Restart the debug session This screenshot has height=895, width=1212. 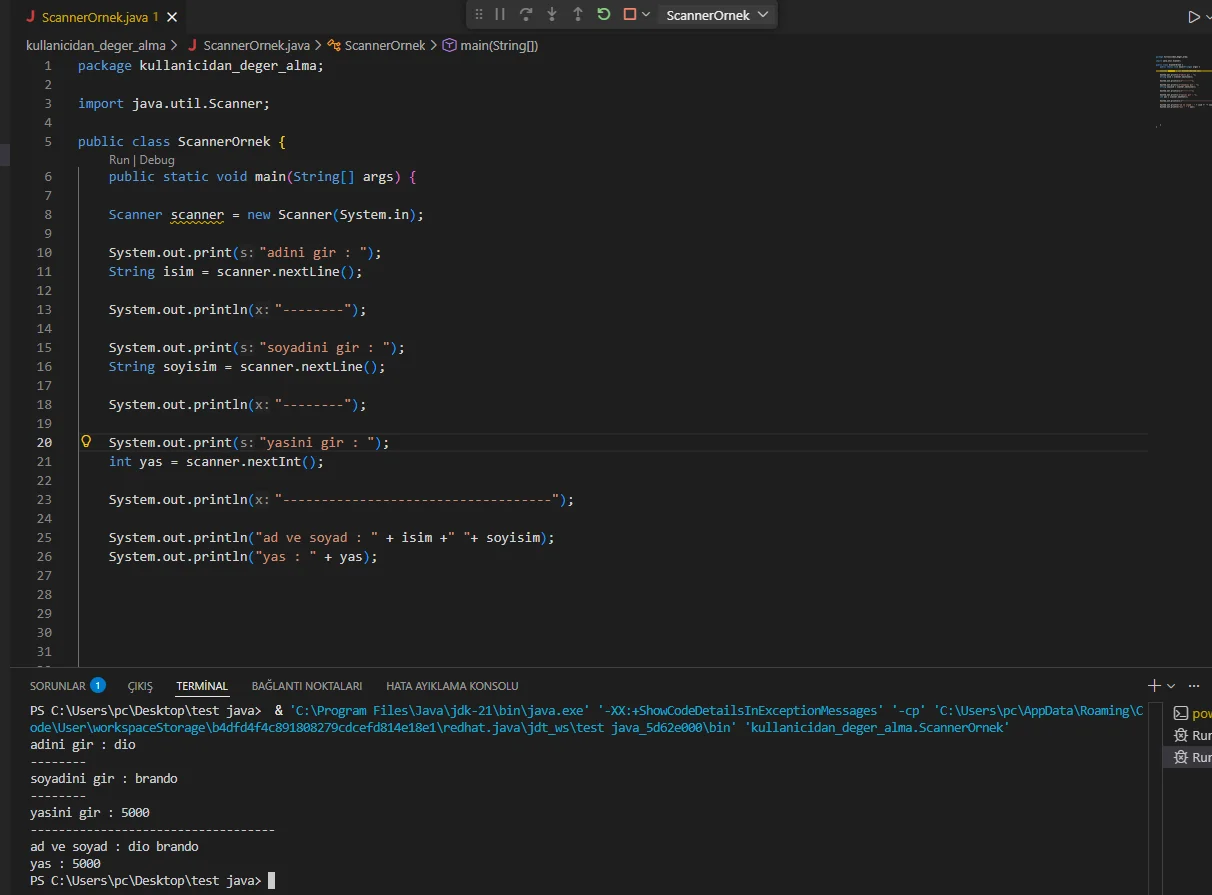tap(604, 15)
